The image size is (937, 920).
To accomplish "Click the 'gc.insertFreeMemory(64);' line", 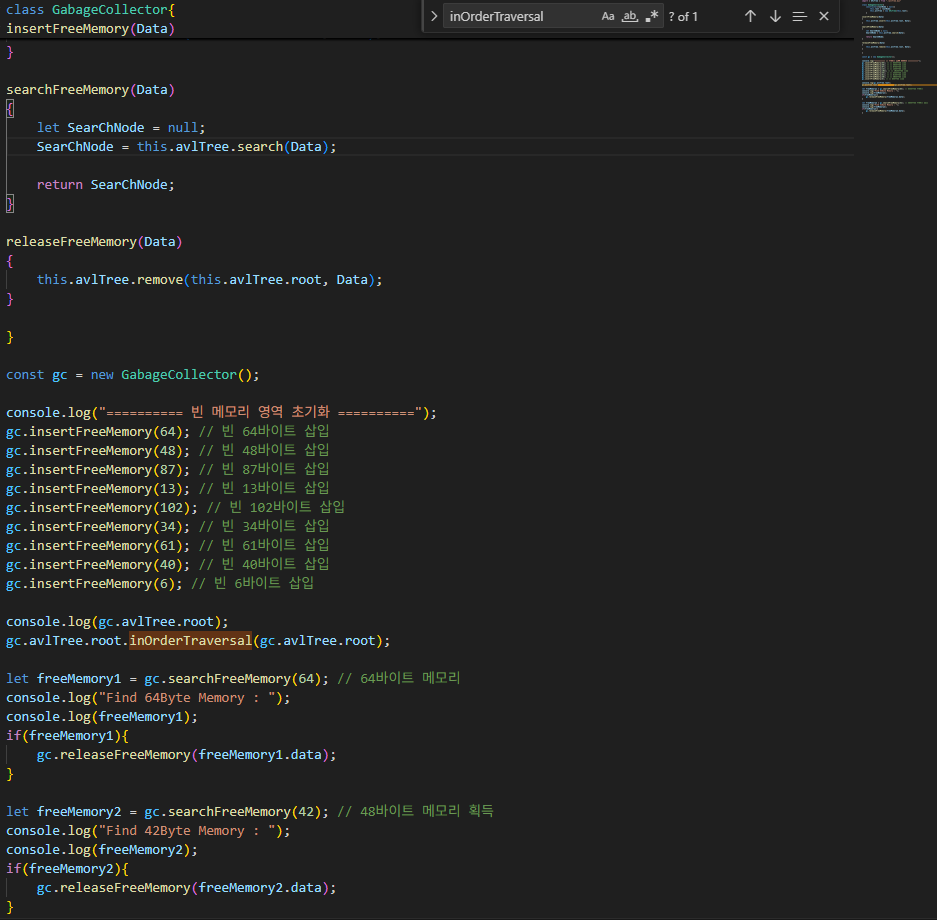I will point(167,432).
